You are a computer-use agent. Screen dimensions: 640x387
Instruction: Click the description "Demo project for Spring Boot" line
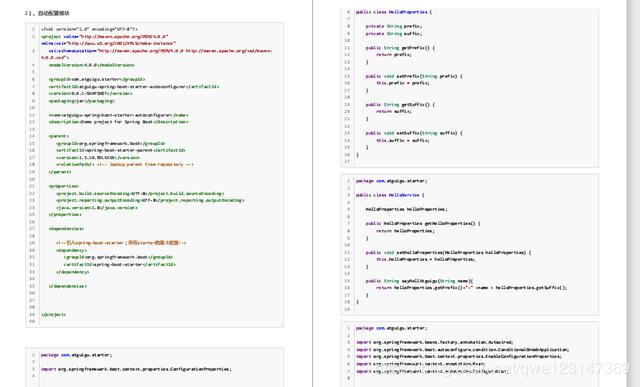[x=118, y=122]
